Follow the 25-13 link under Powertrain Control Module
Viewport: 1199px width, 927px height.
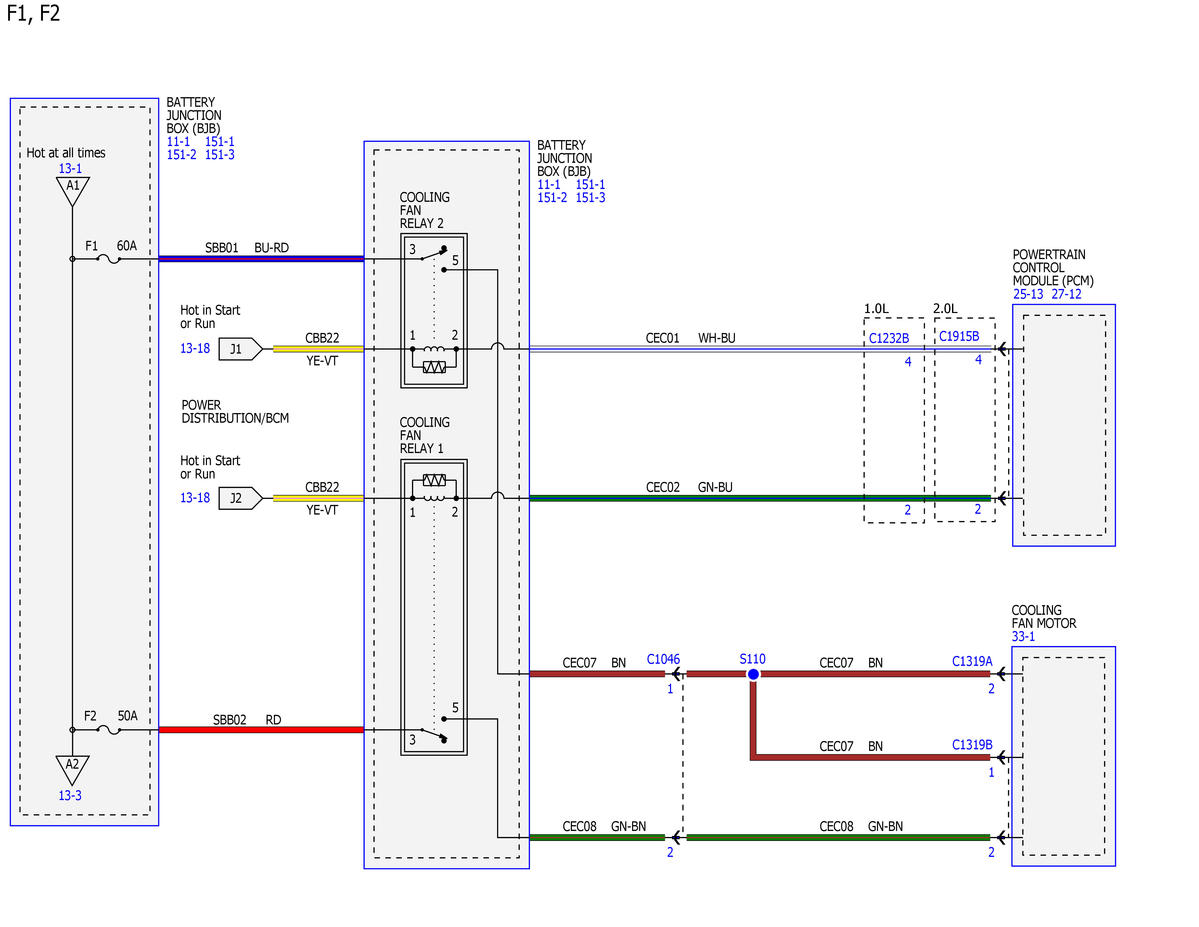tap(1028, 294)
